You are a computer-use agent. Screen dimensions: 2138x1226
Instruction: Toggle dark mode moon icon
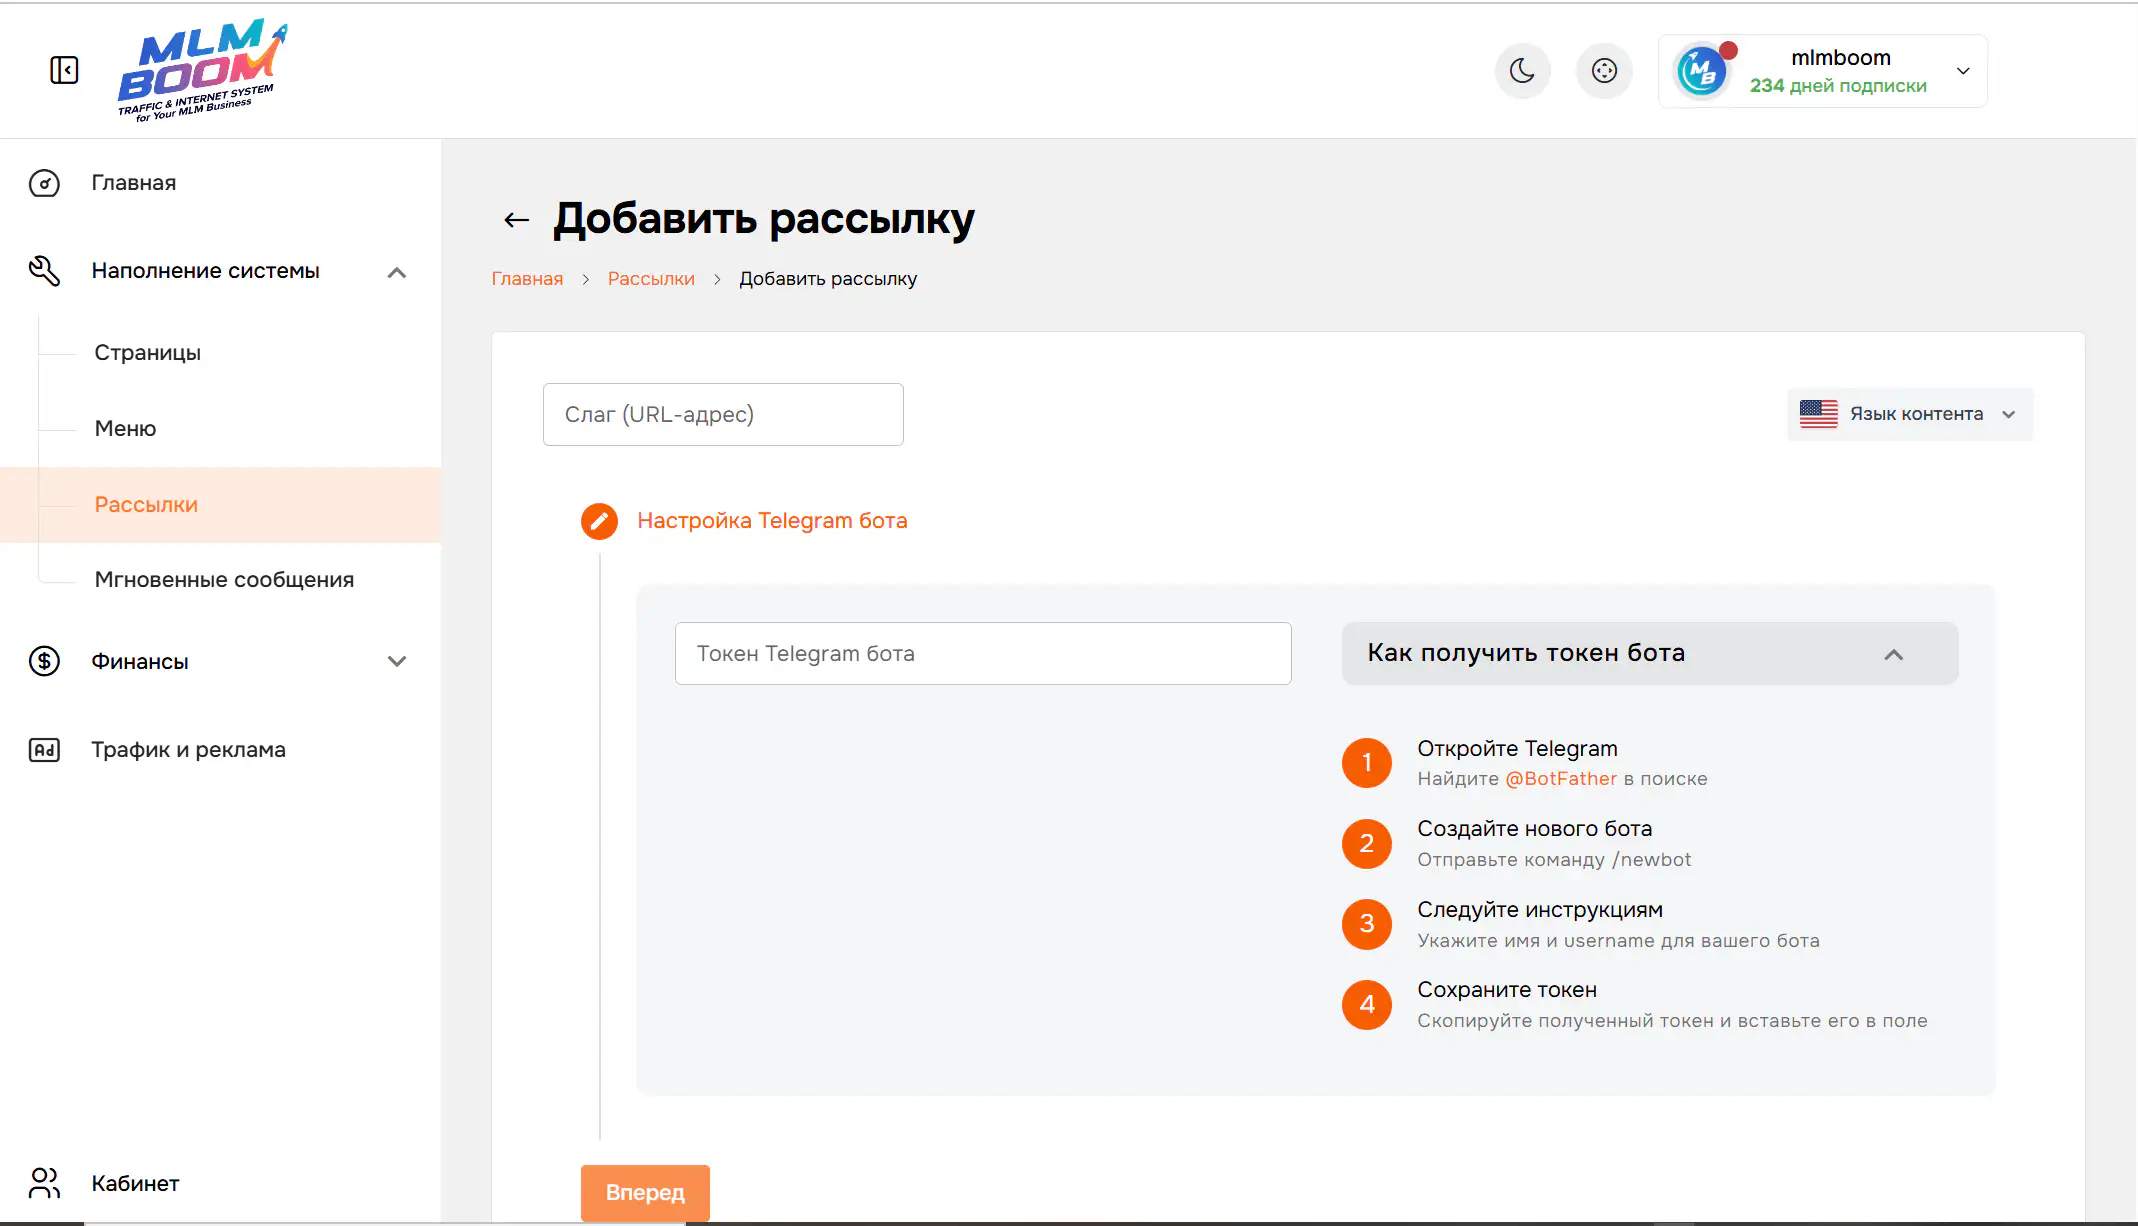pos(1522,71)
